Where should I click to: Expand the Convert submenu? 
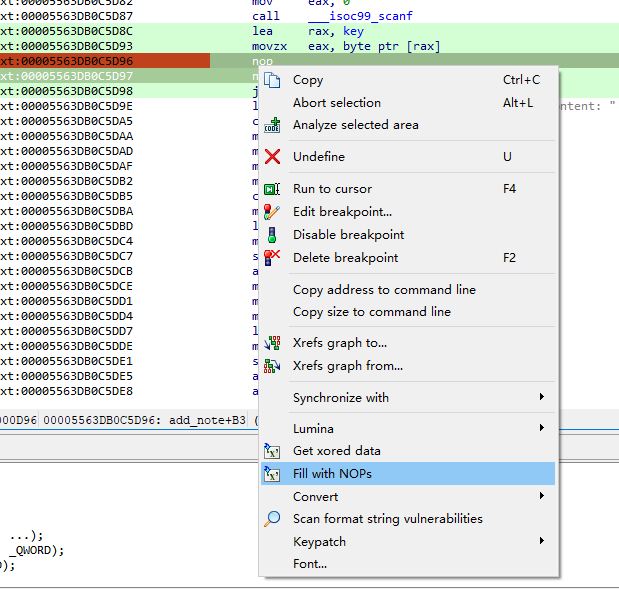click(408, 497)
